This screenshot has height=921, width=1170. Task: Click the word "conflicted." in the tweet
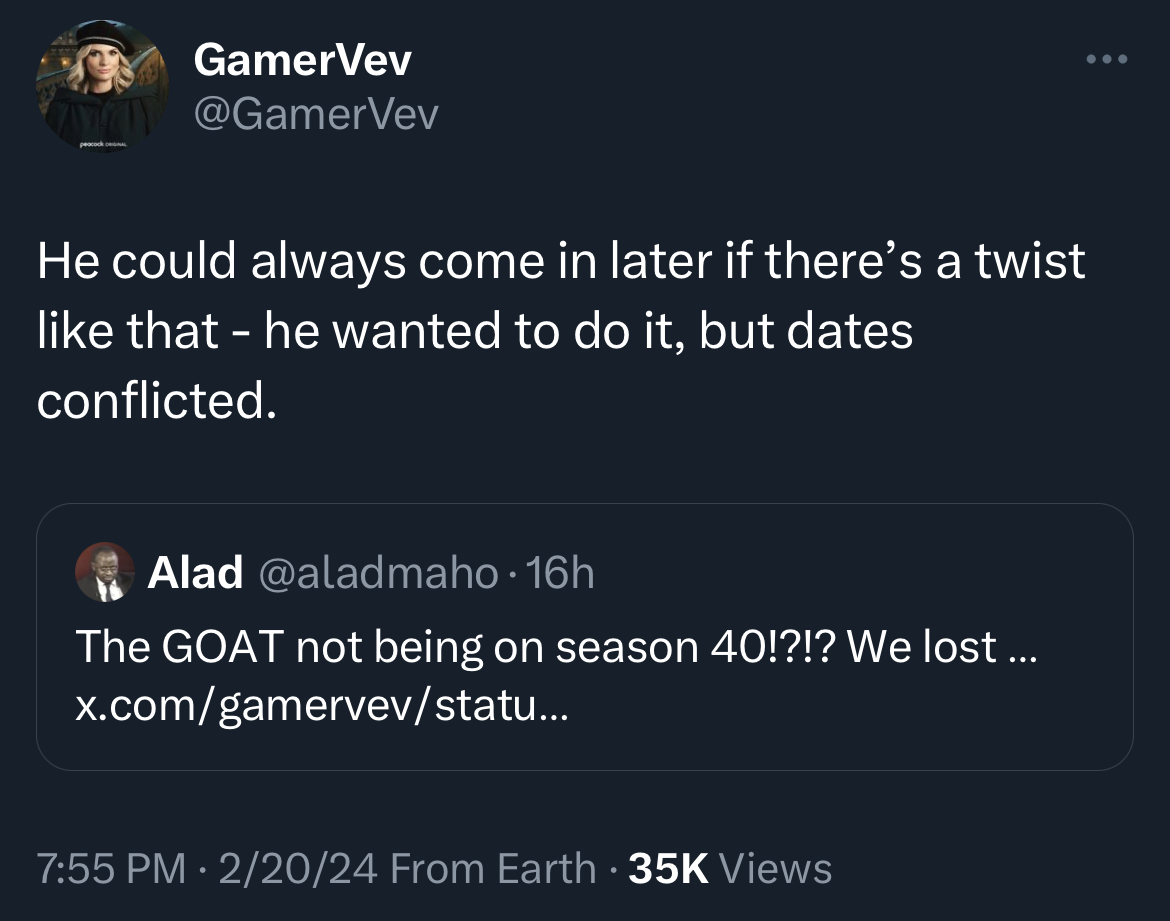click(157, 400)
